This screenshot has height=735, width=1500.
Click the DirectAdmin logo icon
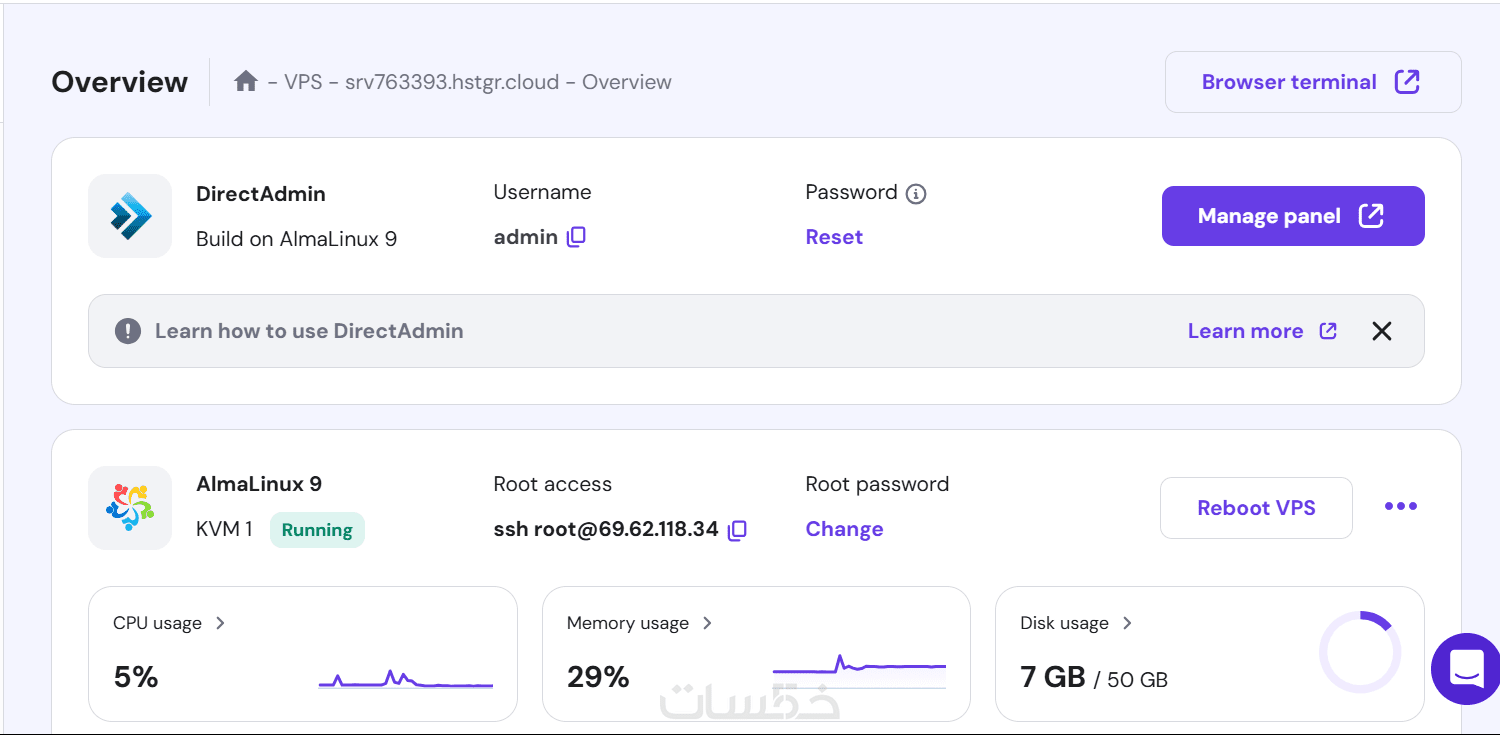130,216
